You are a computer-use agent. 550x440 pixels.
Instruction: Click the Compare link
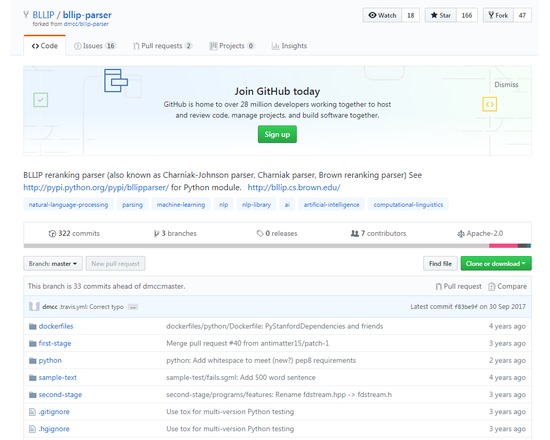point(508,286)
